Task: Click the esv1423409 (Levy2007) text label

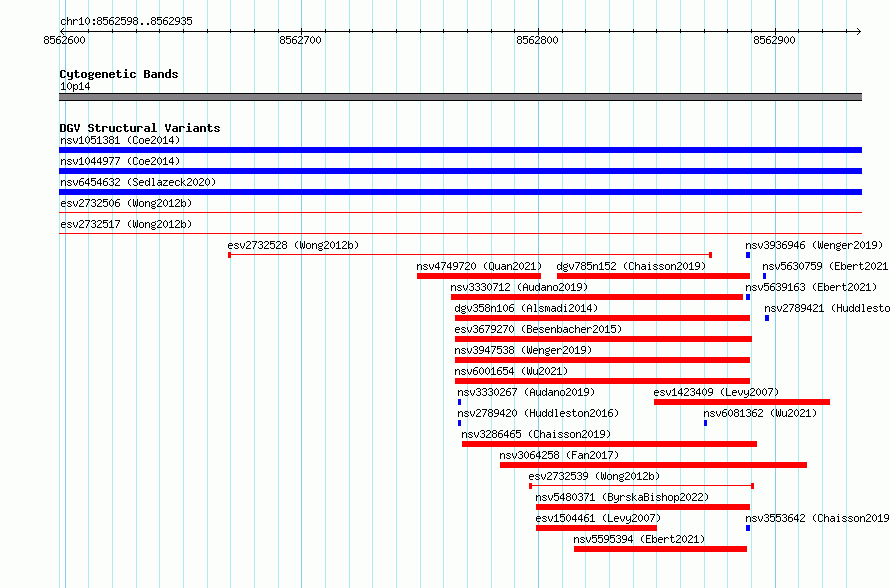Action: click(716, 392)
